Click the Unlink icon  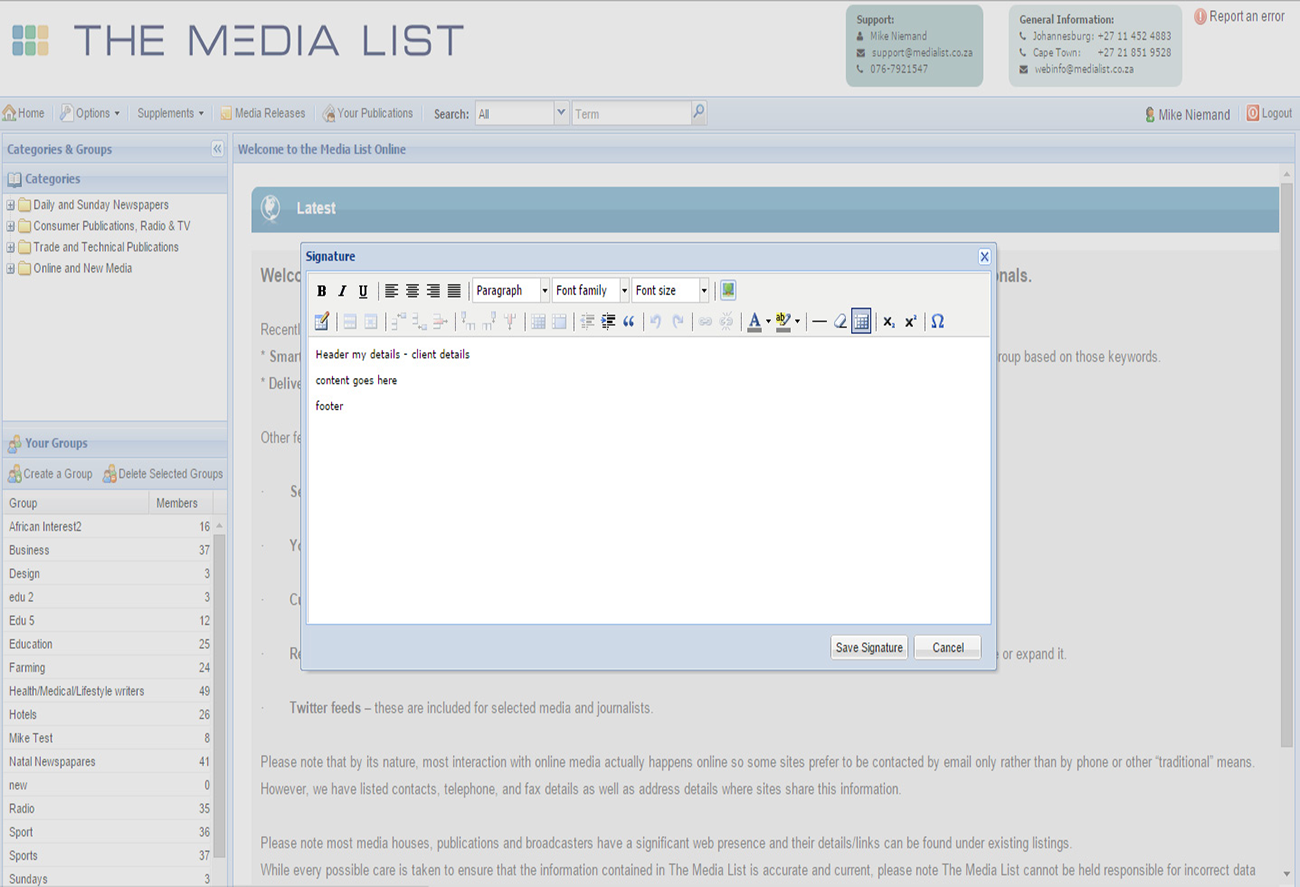726,321
